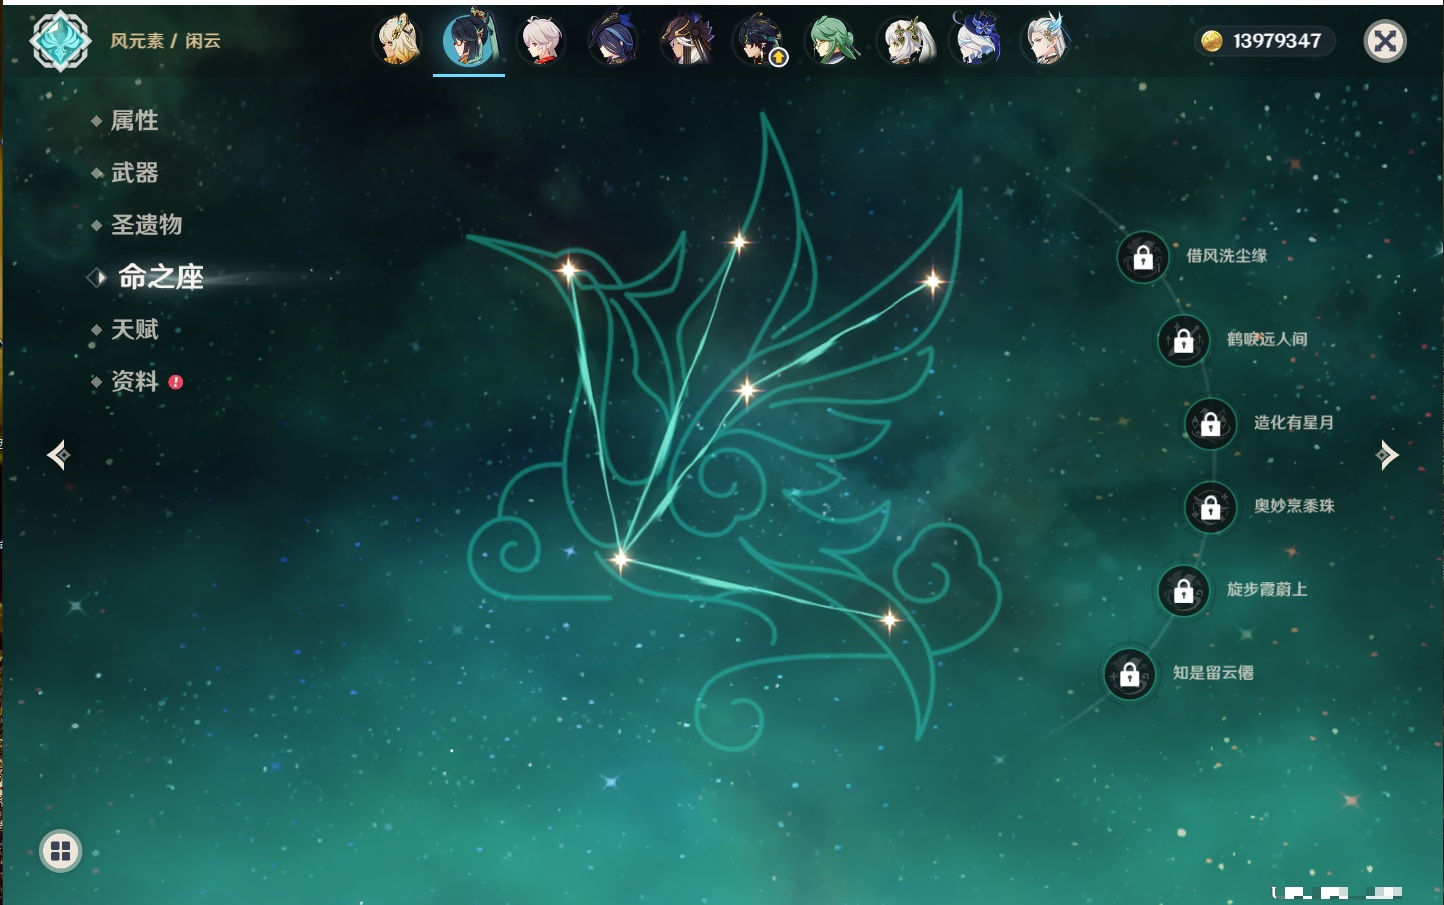Click the 奥妙烹黍珠 label text
Image resolution: width=1444 pixels, height=905 pixels.
click(1294, 506)
